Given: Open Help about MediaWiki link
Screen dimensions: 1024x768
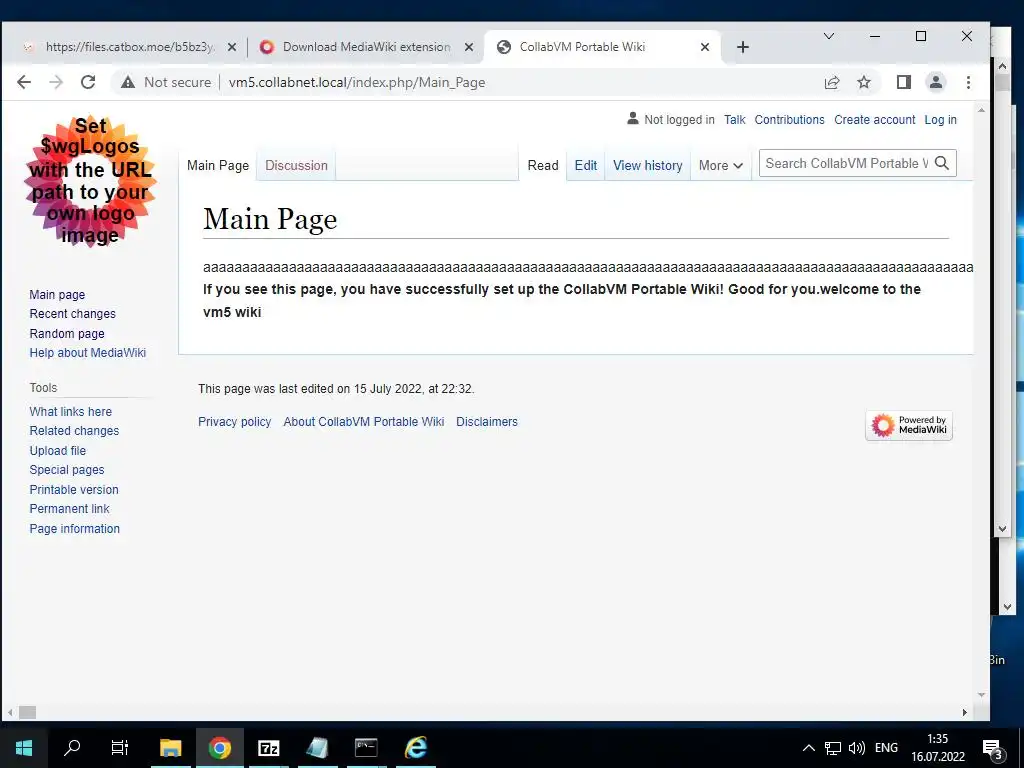Looking at the screenshot, I should (88, 353).
